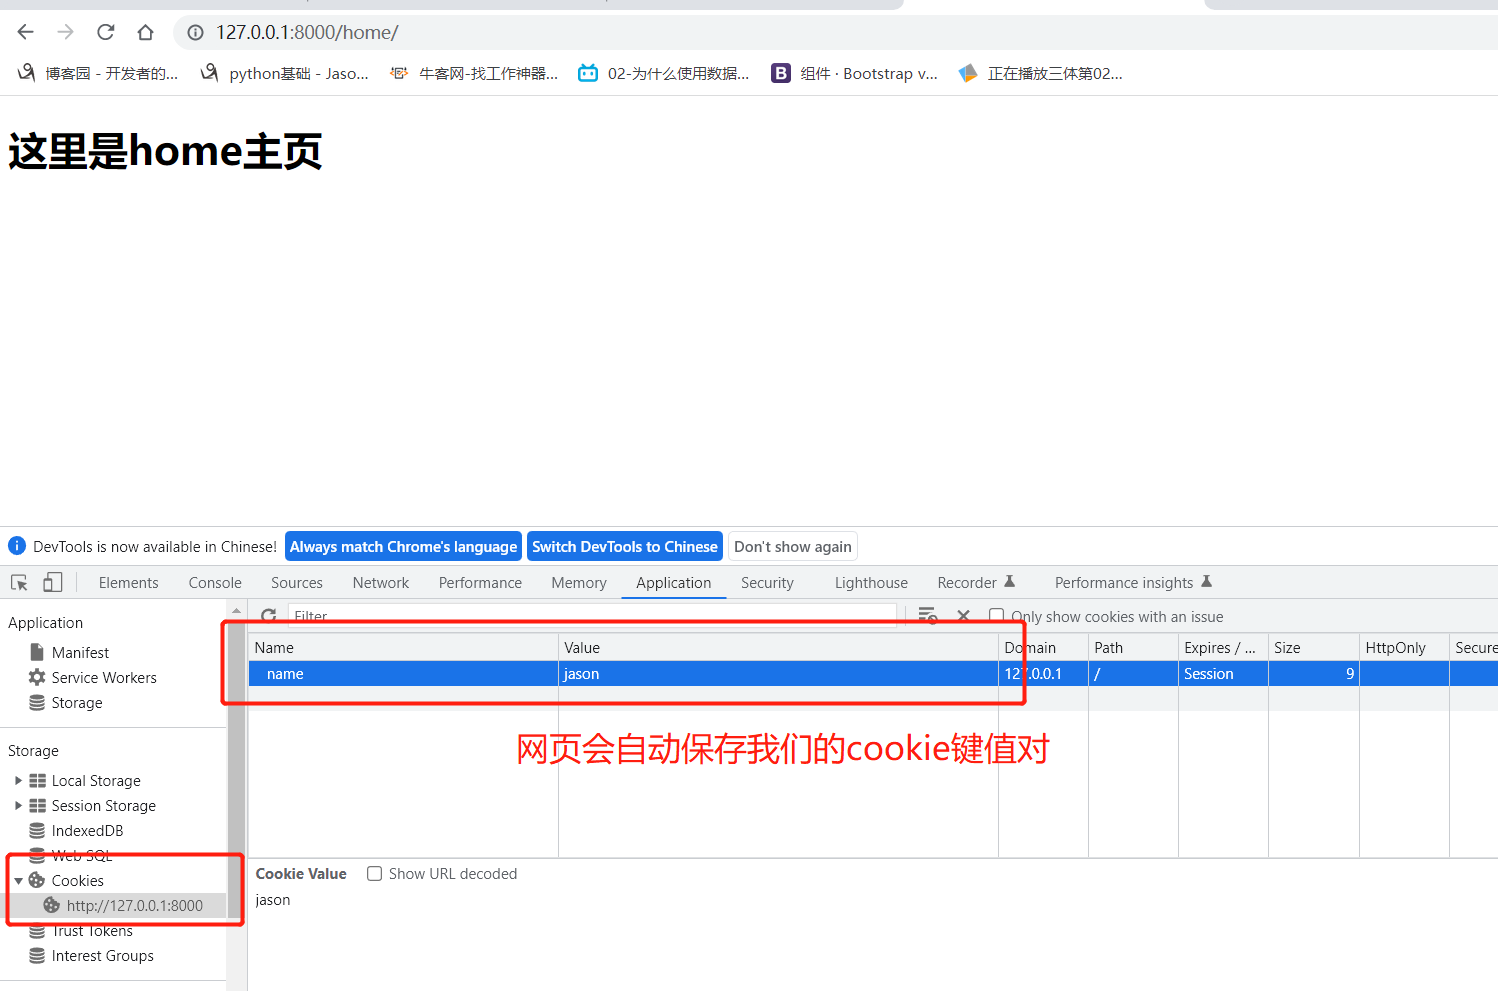Toggle the device toolbar icon

[x=53, y=582]
